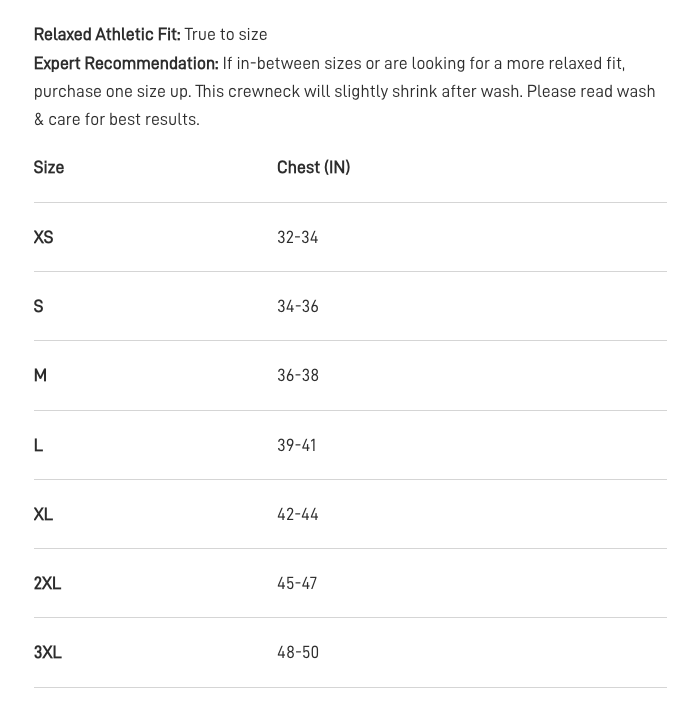
Task: Click the Chest (IN) column header
Action: coord(313,168)
